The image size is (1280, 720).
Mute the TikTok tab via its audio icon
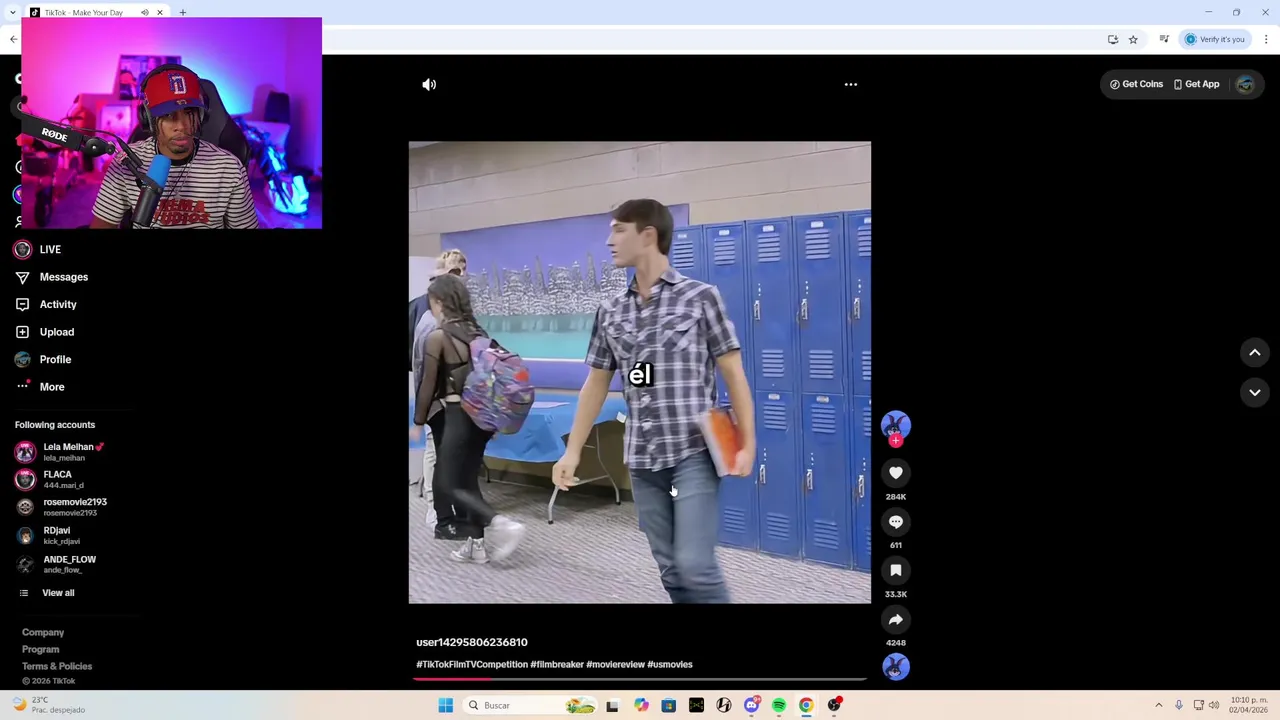coord(145,12)
